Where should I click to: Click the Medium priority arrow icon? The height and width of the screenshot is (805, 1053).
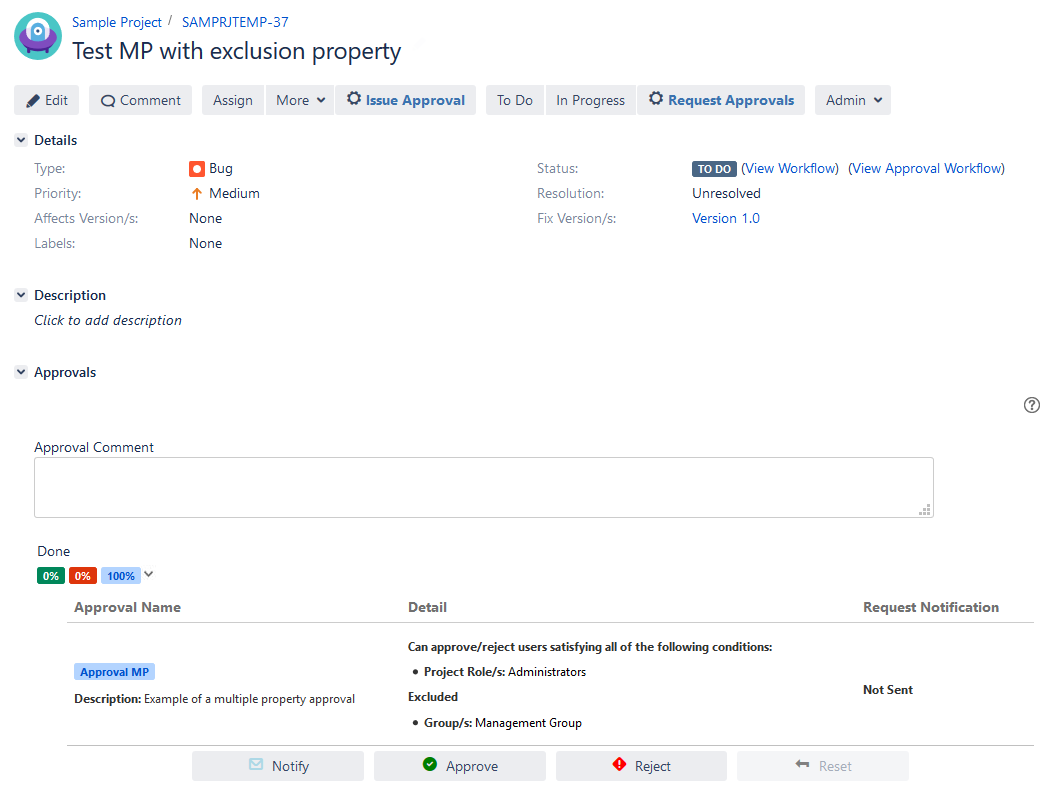(x=197, y=194)
